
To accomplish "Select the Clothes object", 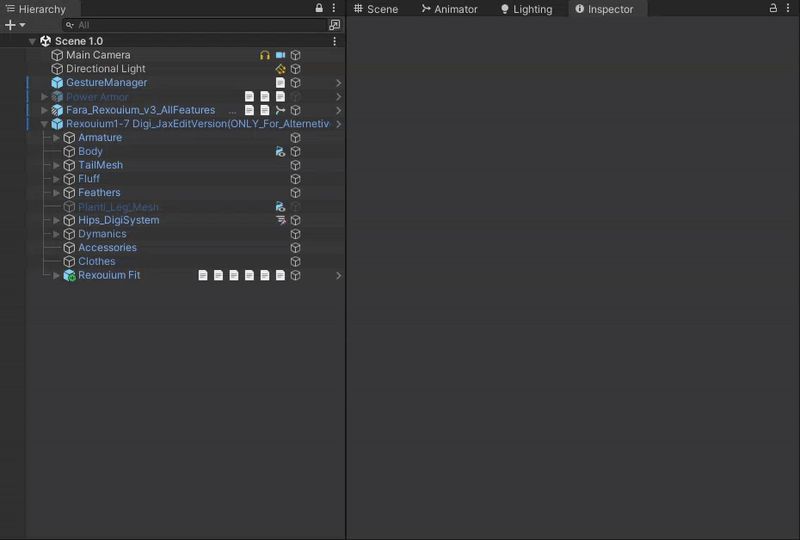I will click(x=96, y=262).
